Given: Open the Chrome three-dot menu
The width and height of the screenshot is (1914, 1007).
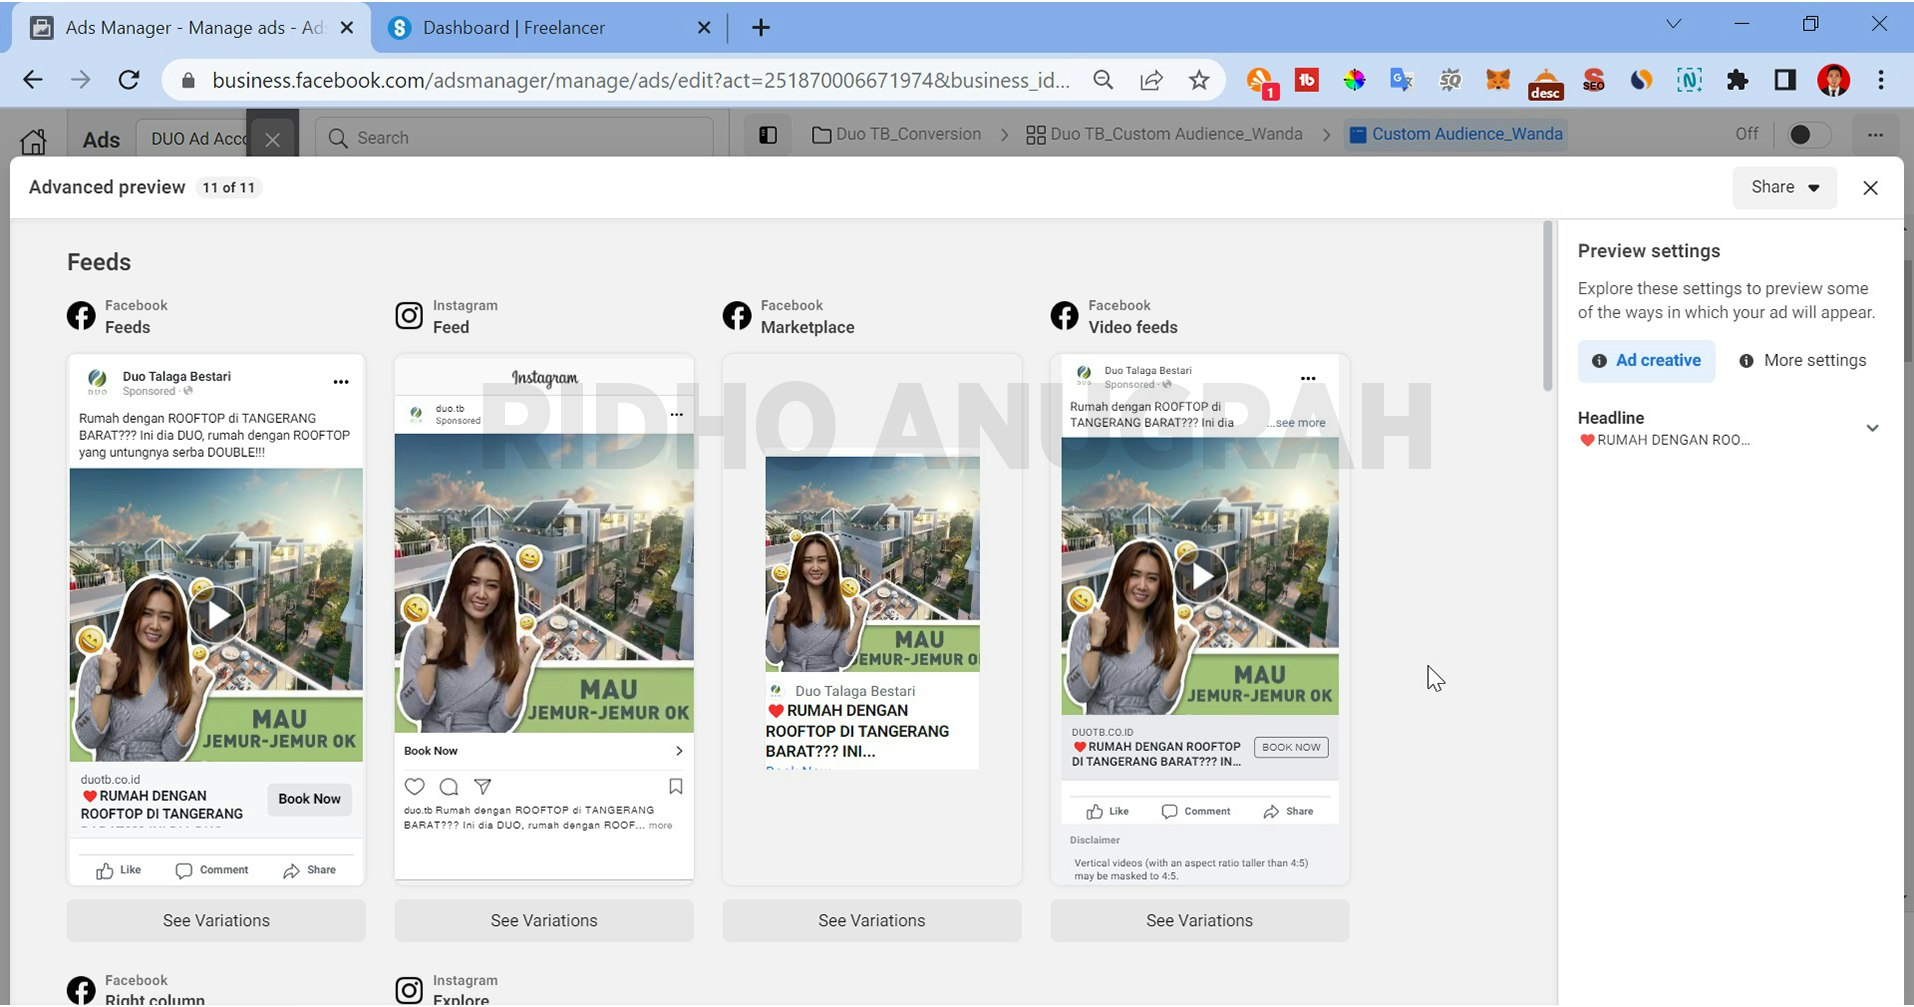Looking at the screenshot, I should tap(1881, 80).
